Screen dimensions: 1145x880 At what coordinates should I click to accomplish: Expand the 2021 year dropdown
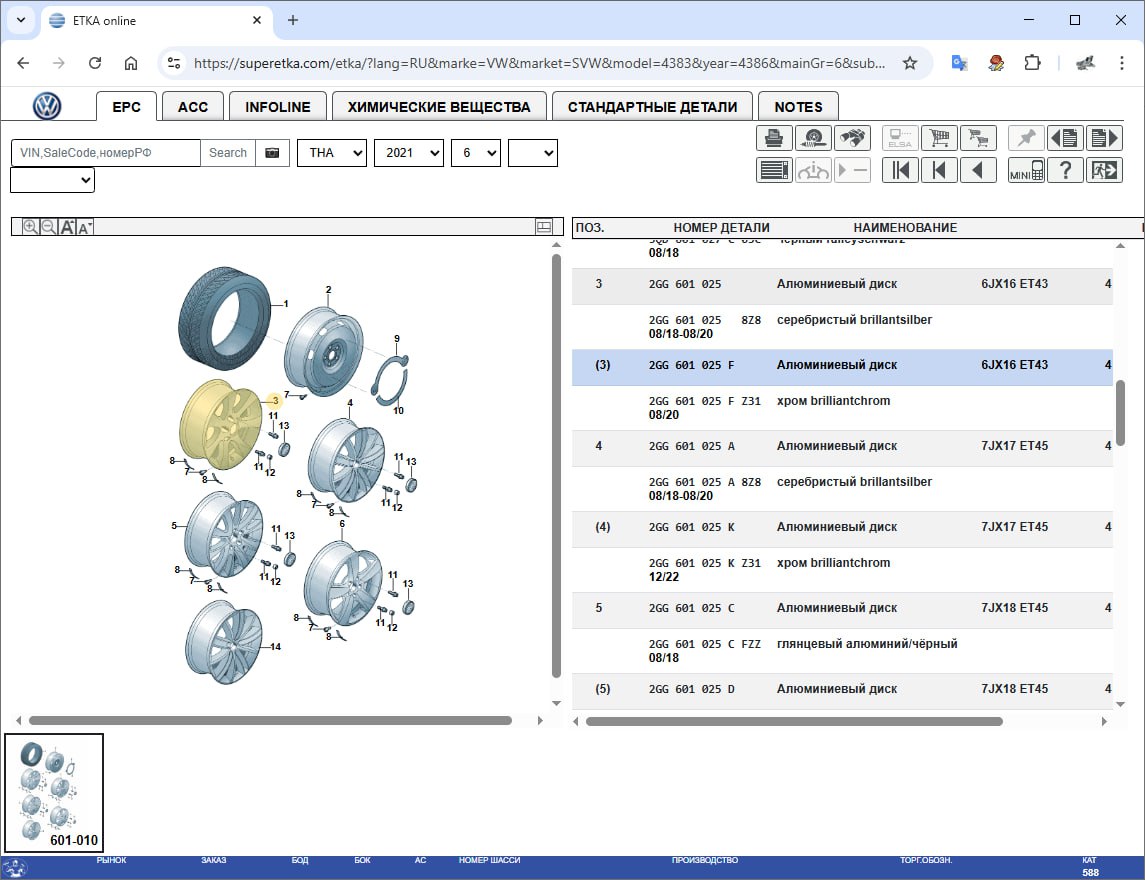pyautogui.click(x=409, y=153)
